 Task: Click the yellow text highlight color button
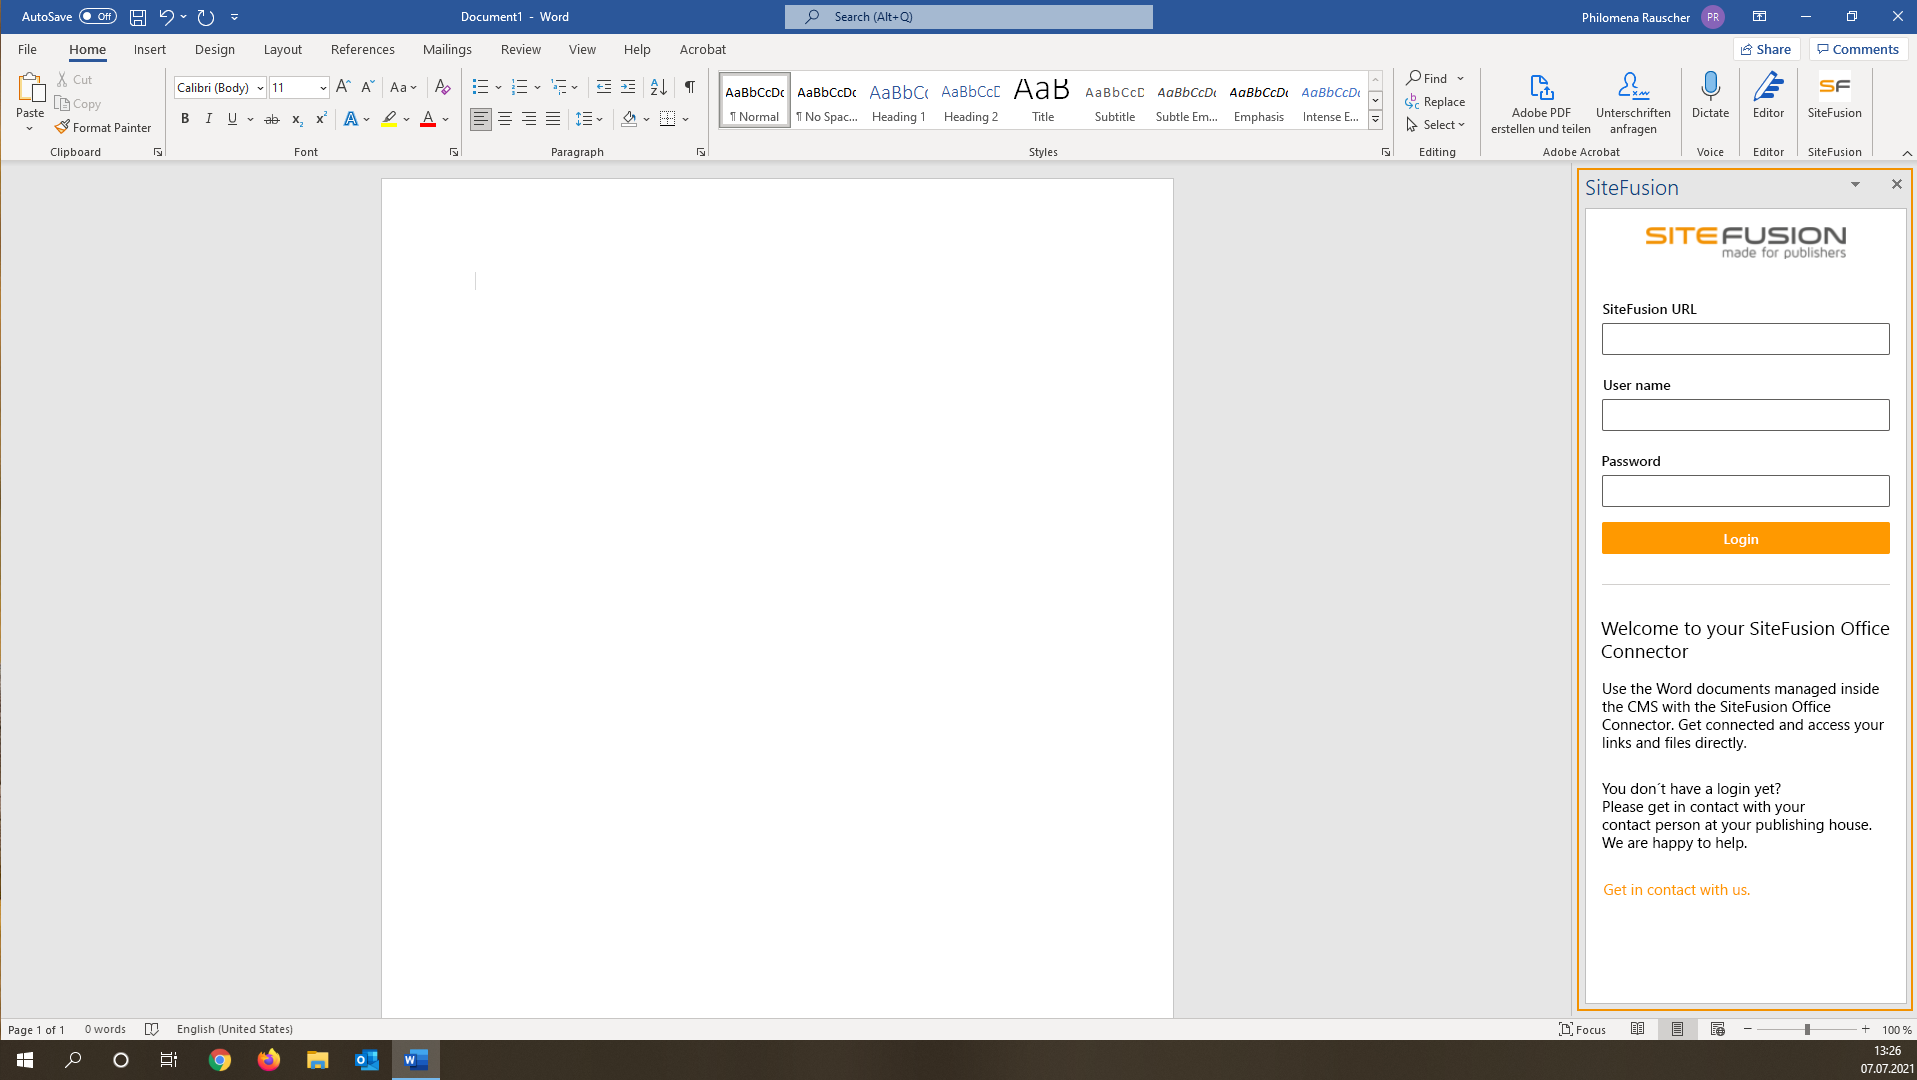pos(389,119)
